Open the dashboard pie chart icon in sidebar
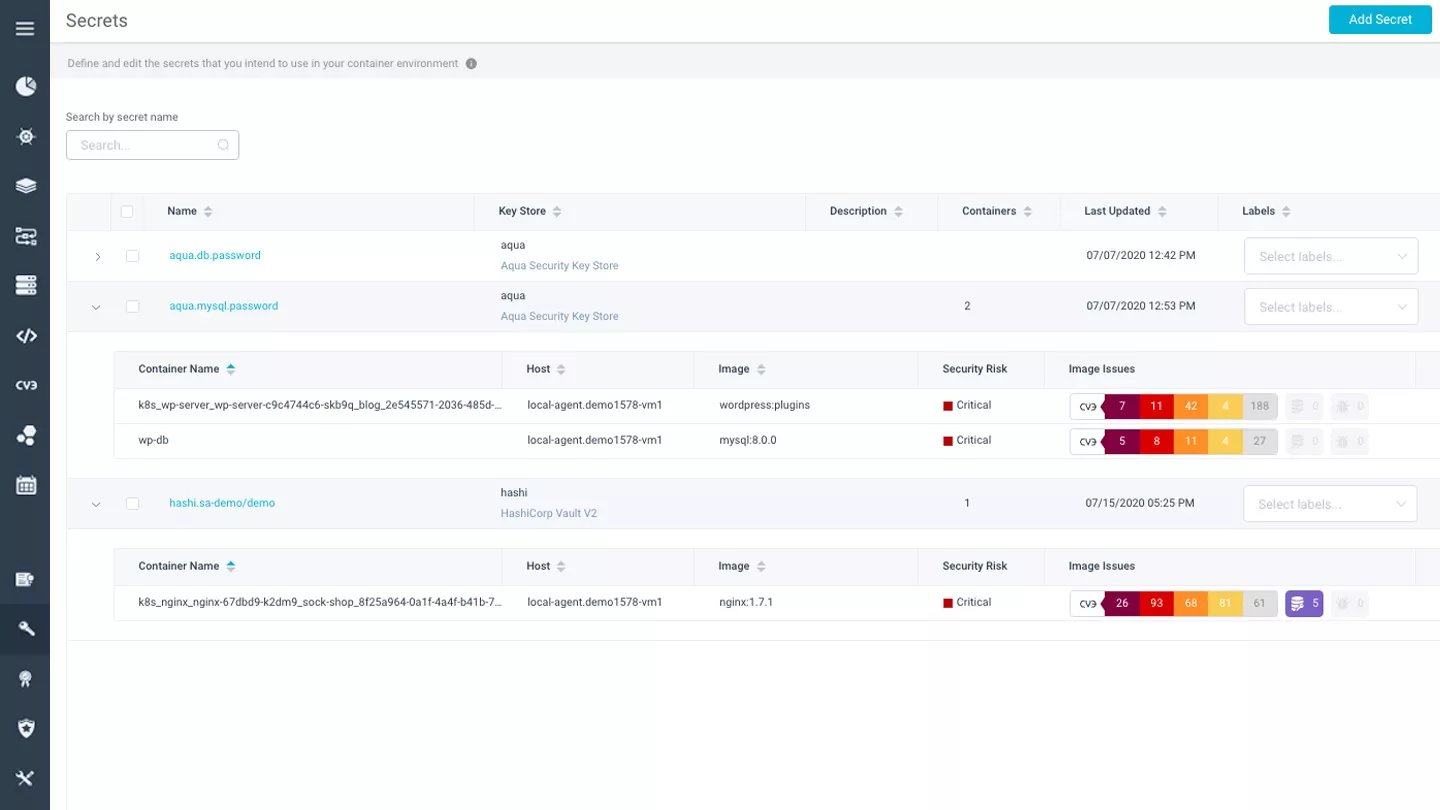Image resolution: width=1440 pixels, height=810 pixels. tap(26, 86)
